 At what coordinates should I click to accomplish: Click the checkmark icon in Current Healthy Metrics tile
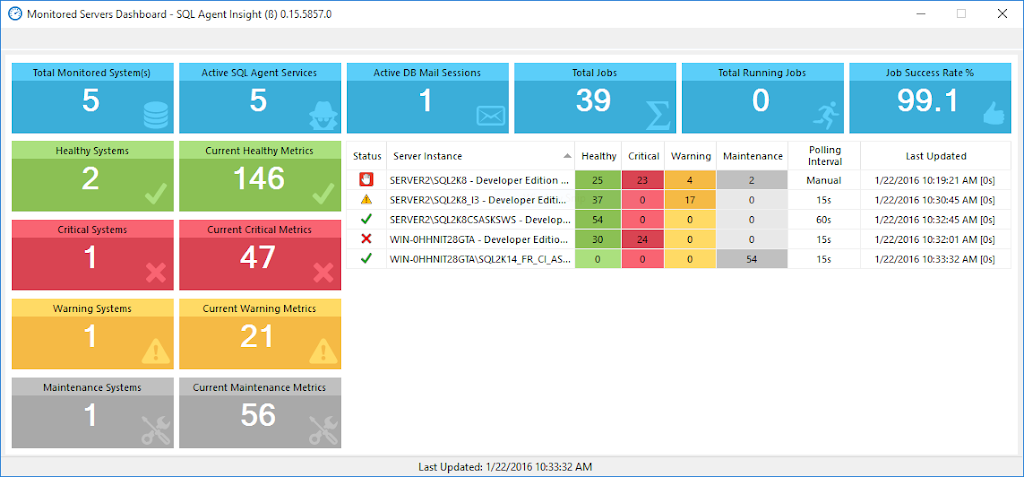coord(324,194)
